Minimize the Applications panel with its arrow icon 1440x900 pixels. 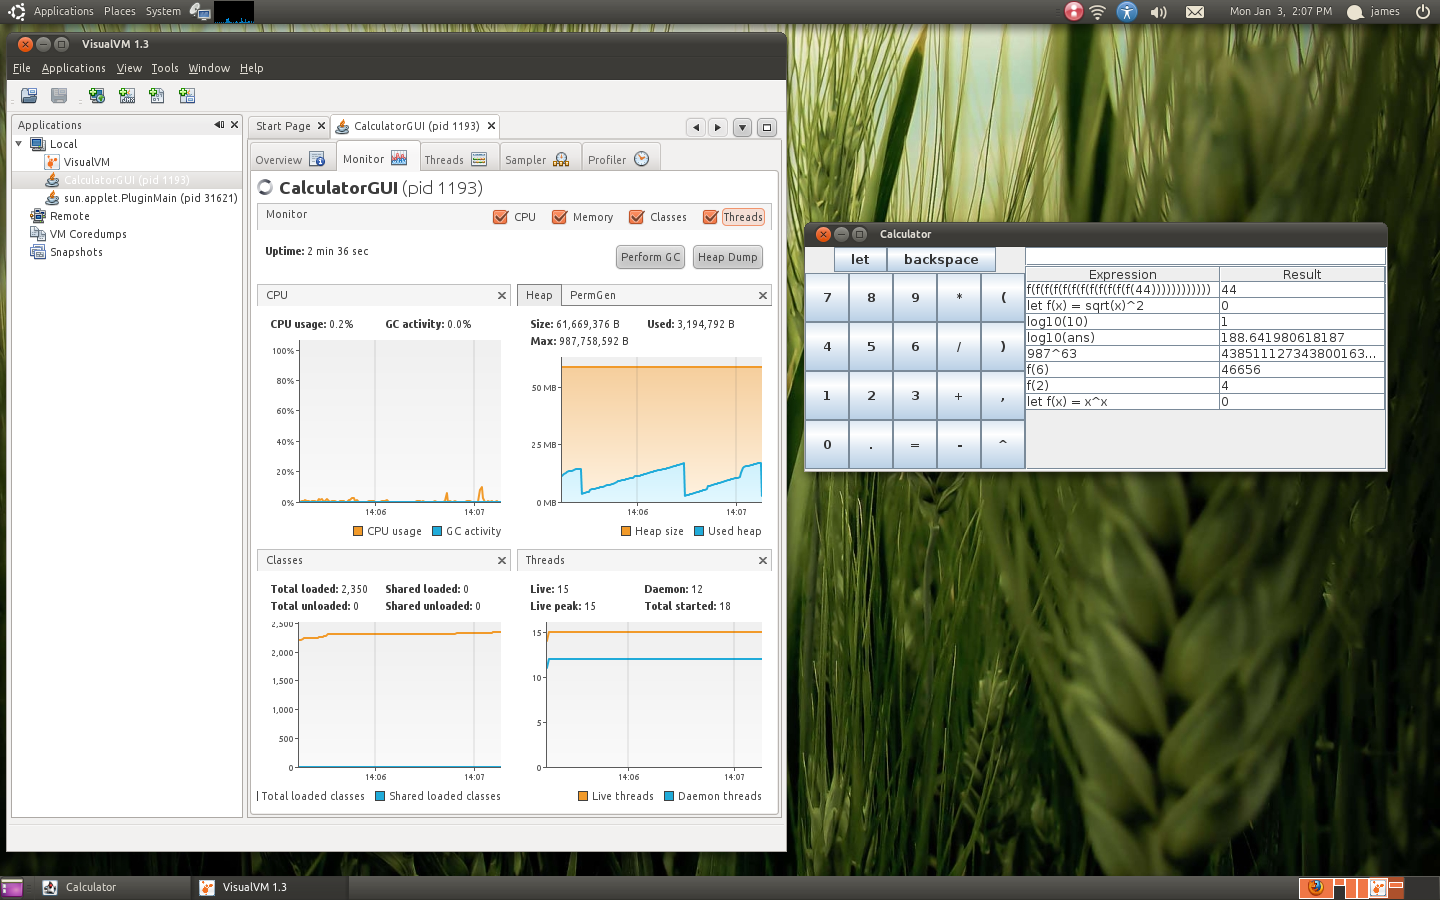click(x=218, y=125)
